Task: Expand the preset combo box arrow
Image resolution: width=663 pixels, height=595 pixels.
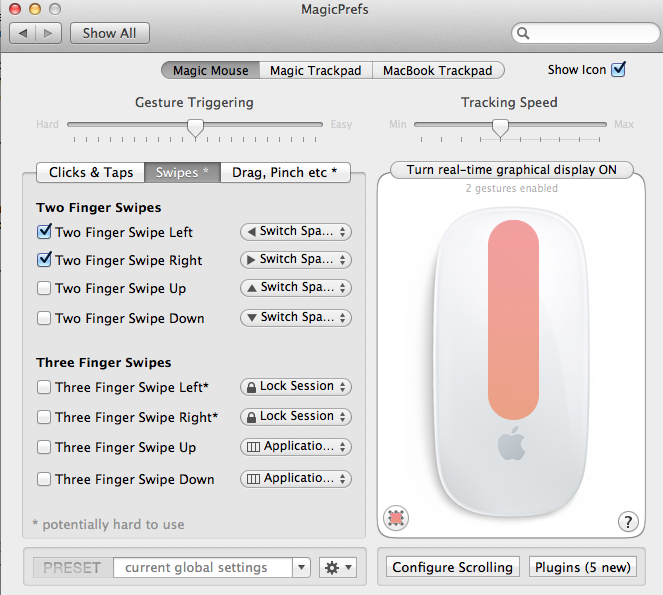Action: [x=301, y=568]
